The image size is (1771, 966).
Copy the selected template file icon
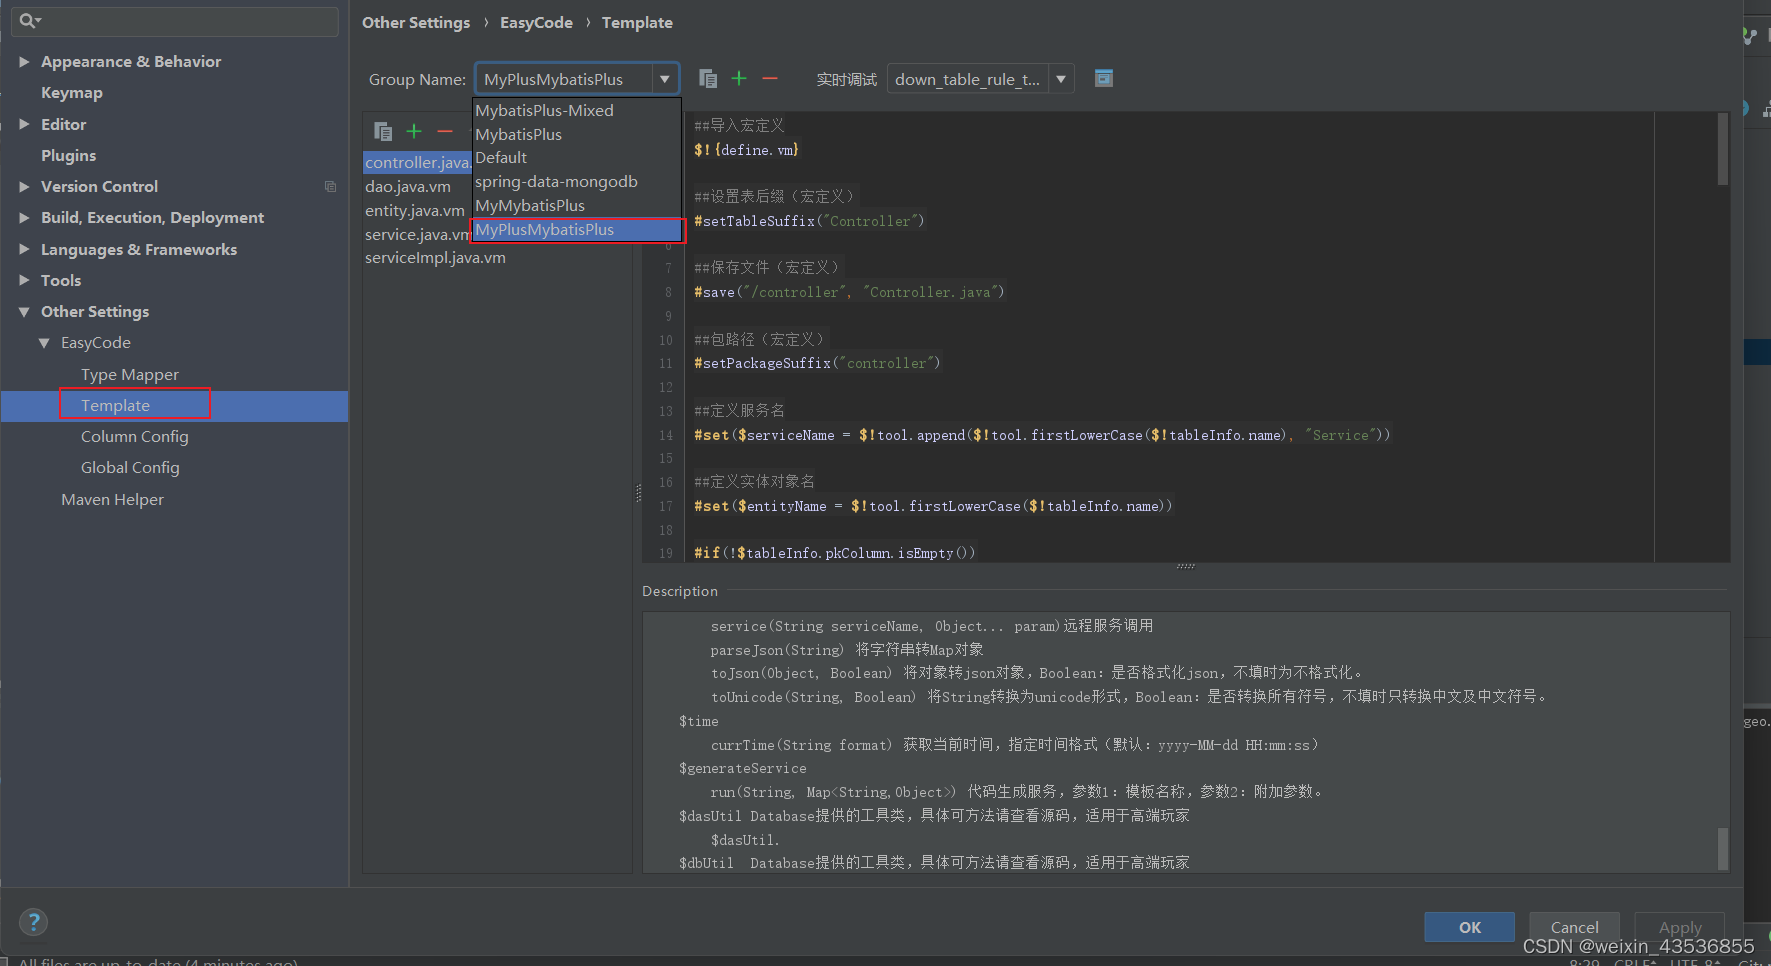[x=383, y=131]
